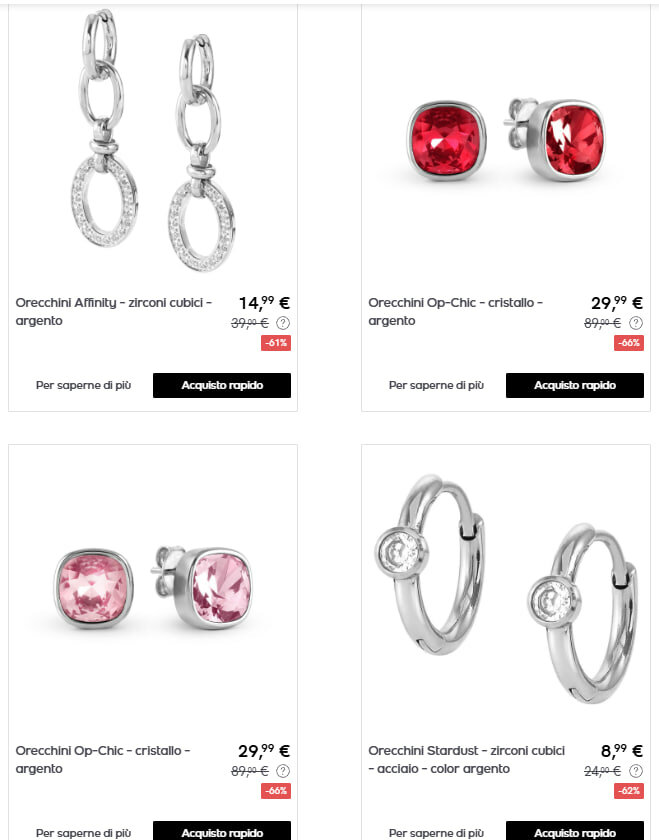Open Per saperne di più for Stardust earrings
The image size is (659, 840).
(x=436, y=833)
